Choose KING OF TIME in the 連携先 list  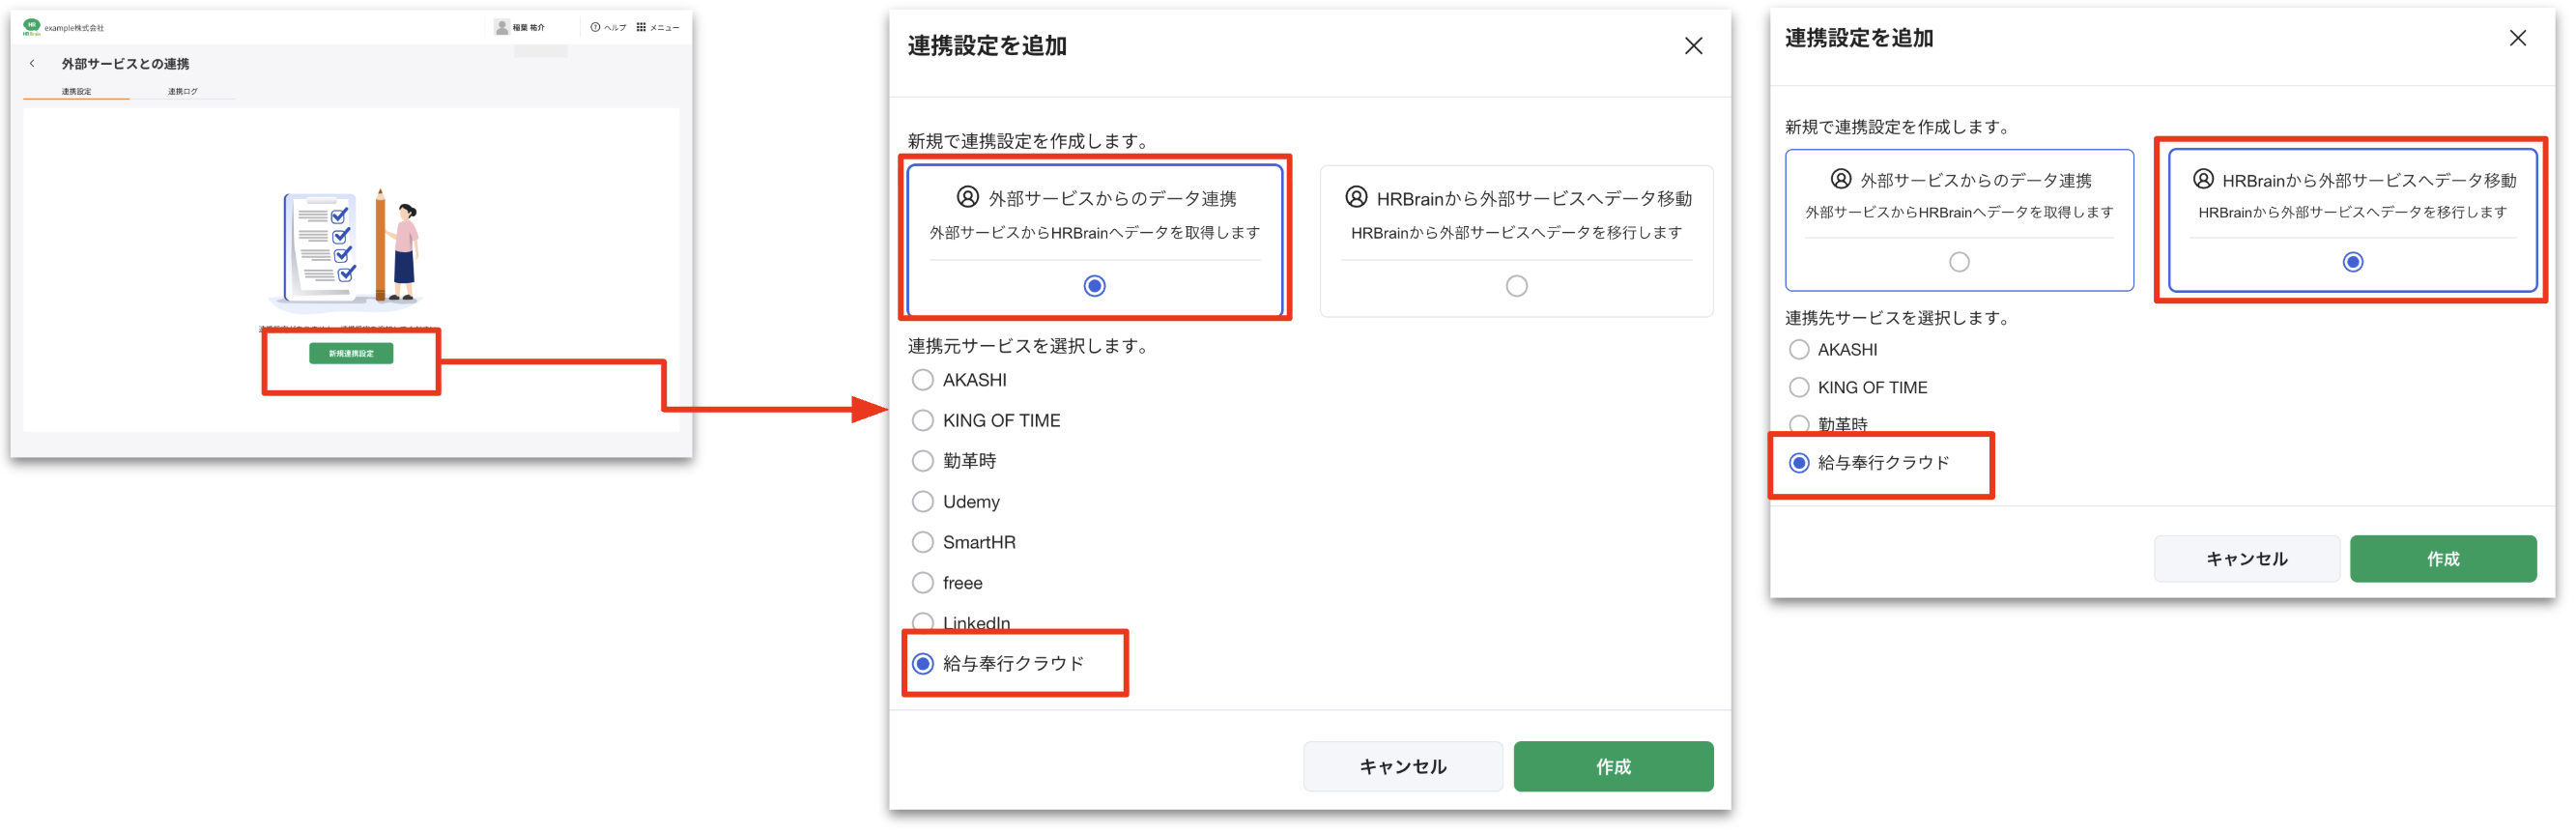point(1798,387)
